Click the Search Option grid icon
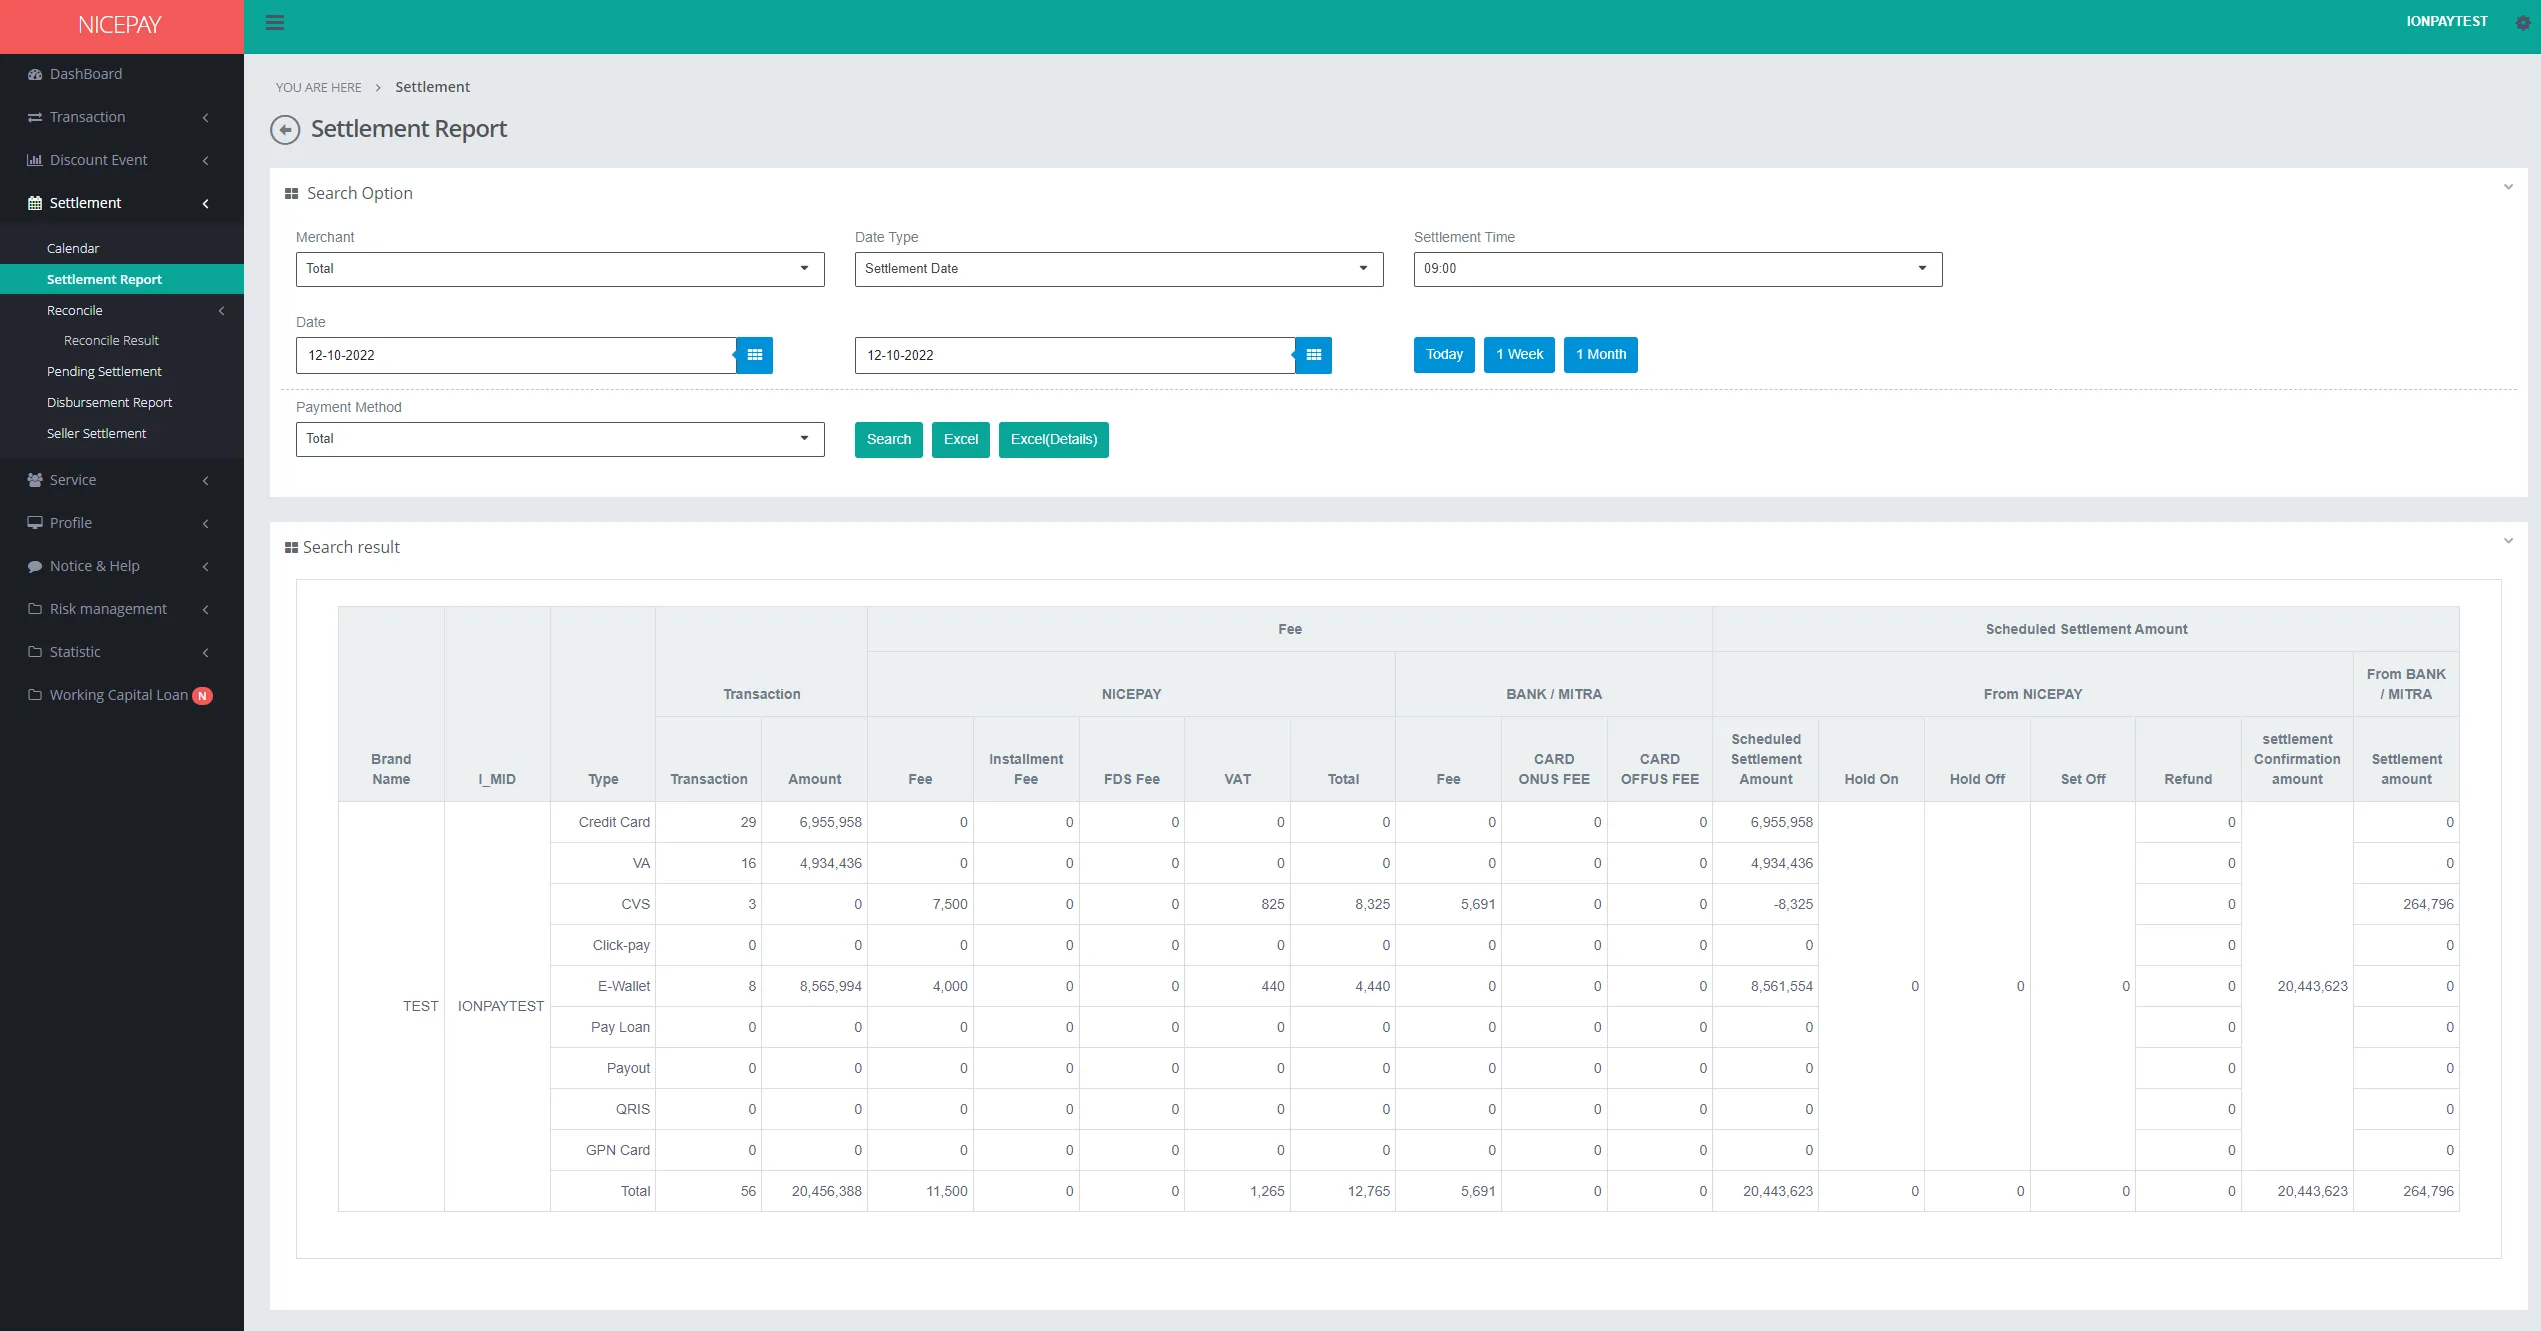Screen dimensions: 2541x1331 292,194
